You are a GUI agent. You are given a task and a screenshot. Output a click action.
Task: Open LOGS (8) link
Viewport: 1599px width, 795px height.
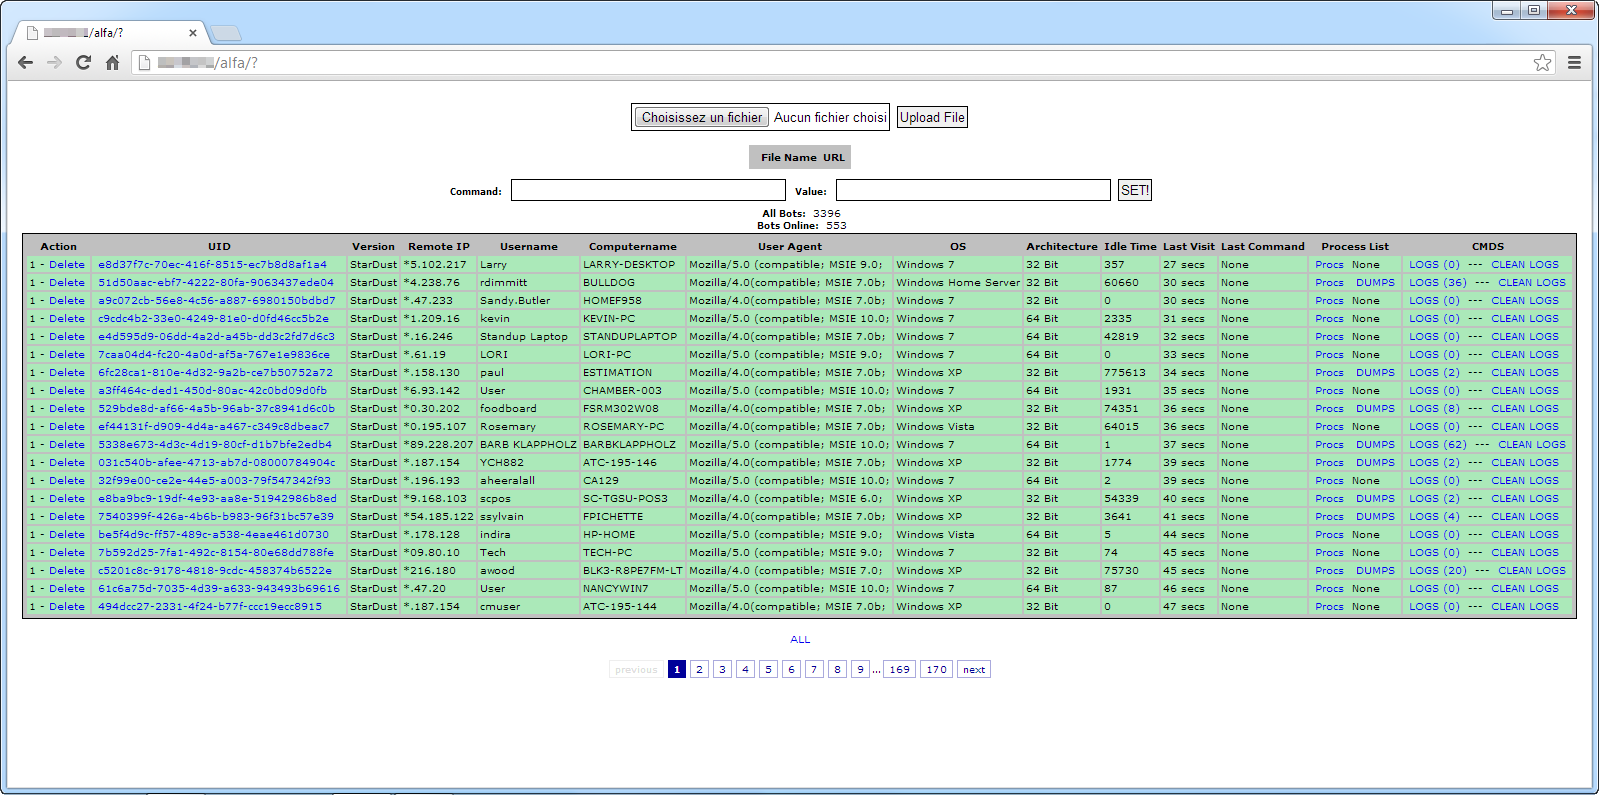click(1434, 409)
